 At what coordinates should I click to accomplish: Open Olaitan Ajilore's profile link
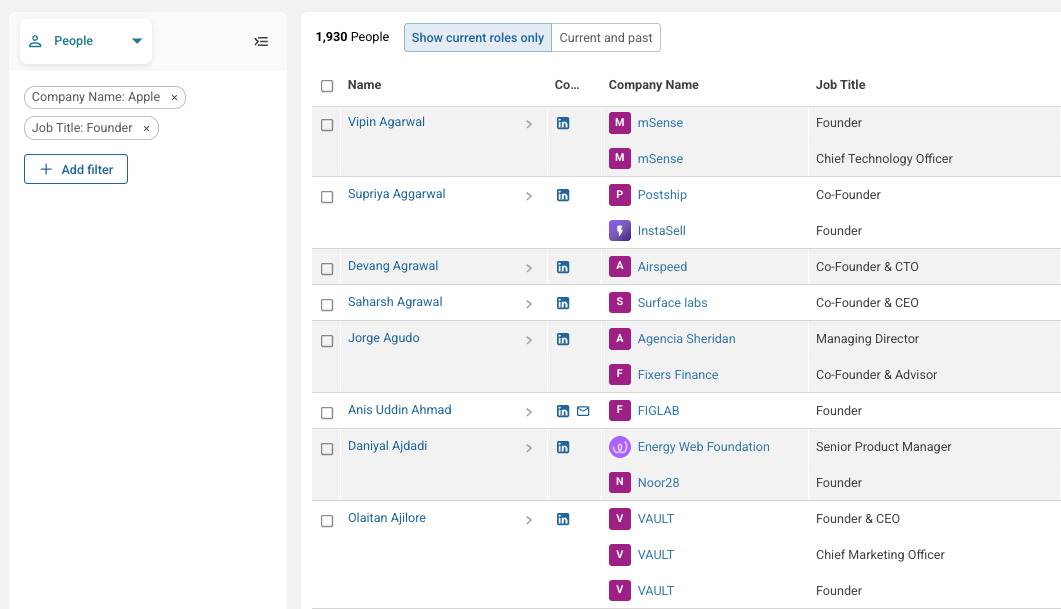click(x=387, y=518)
